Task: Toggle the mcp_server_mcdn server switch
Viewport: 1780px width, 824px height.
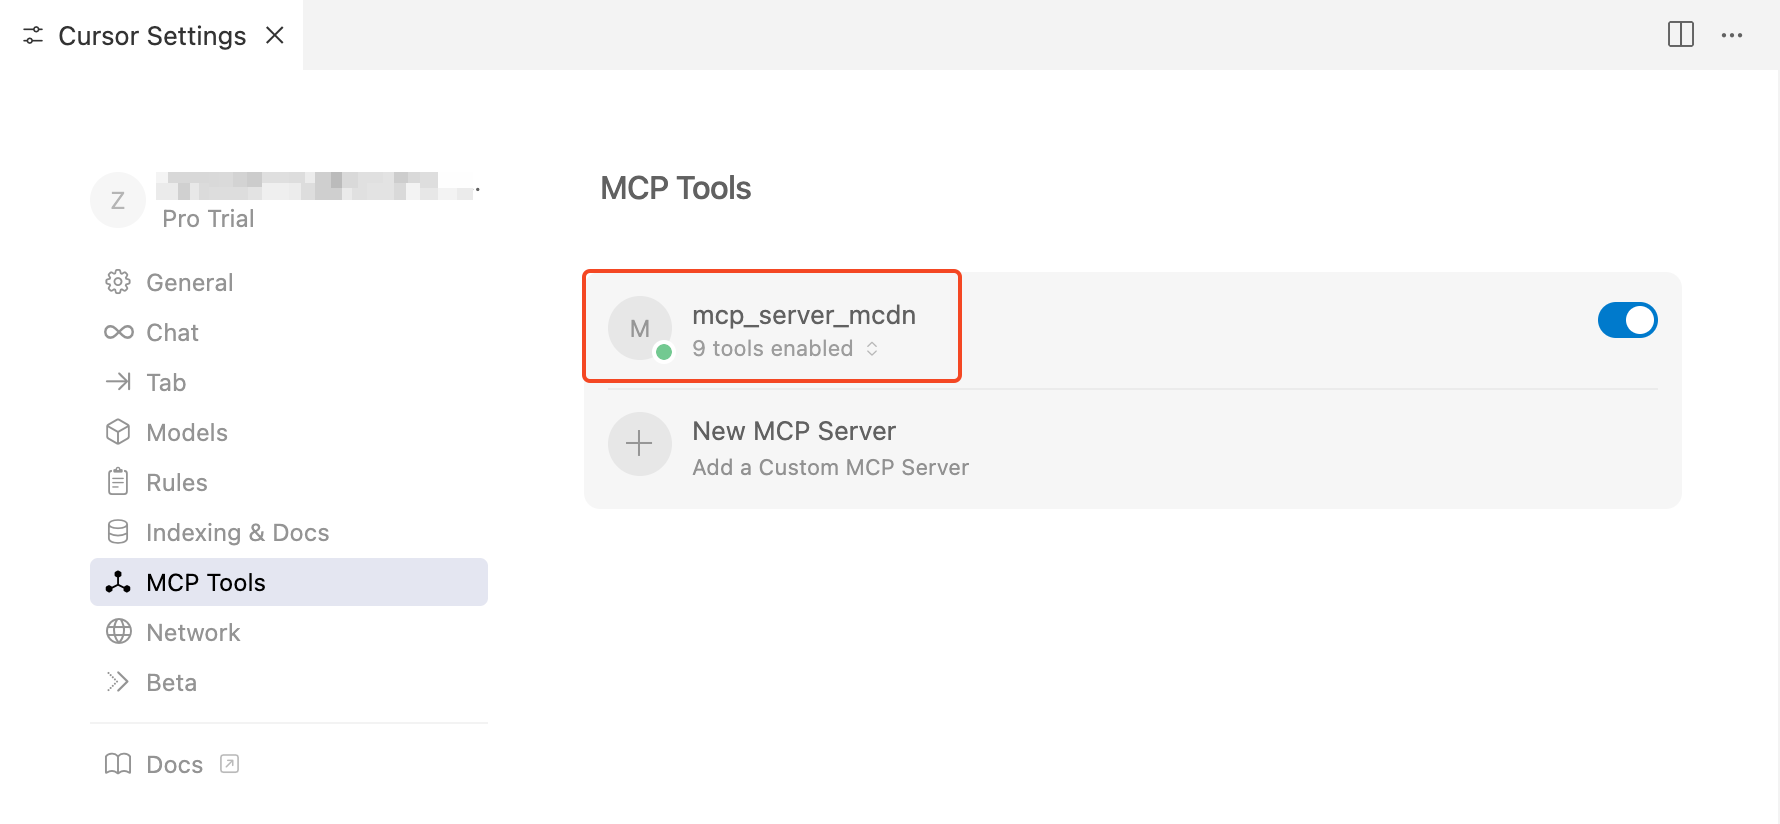Action: (x=1627, y=320)
